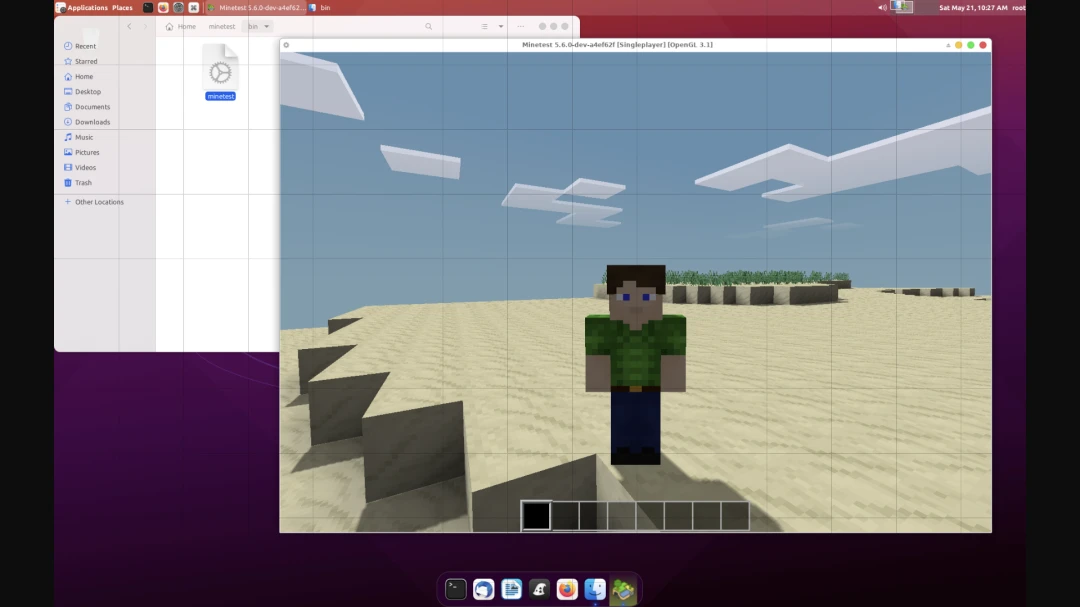Open the view options dropdown arrow

501,27
